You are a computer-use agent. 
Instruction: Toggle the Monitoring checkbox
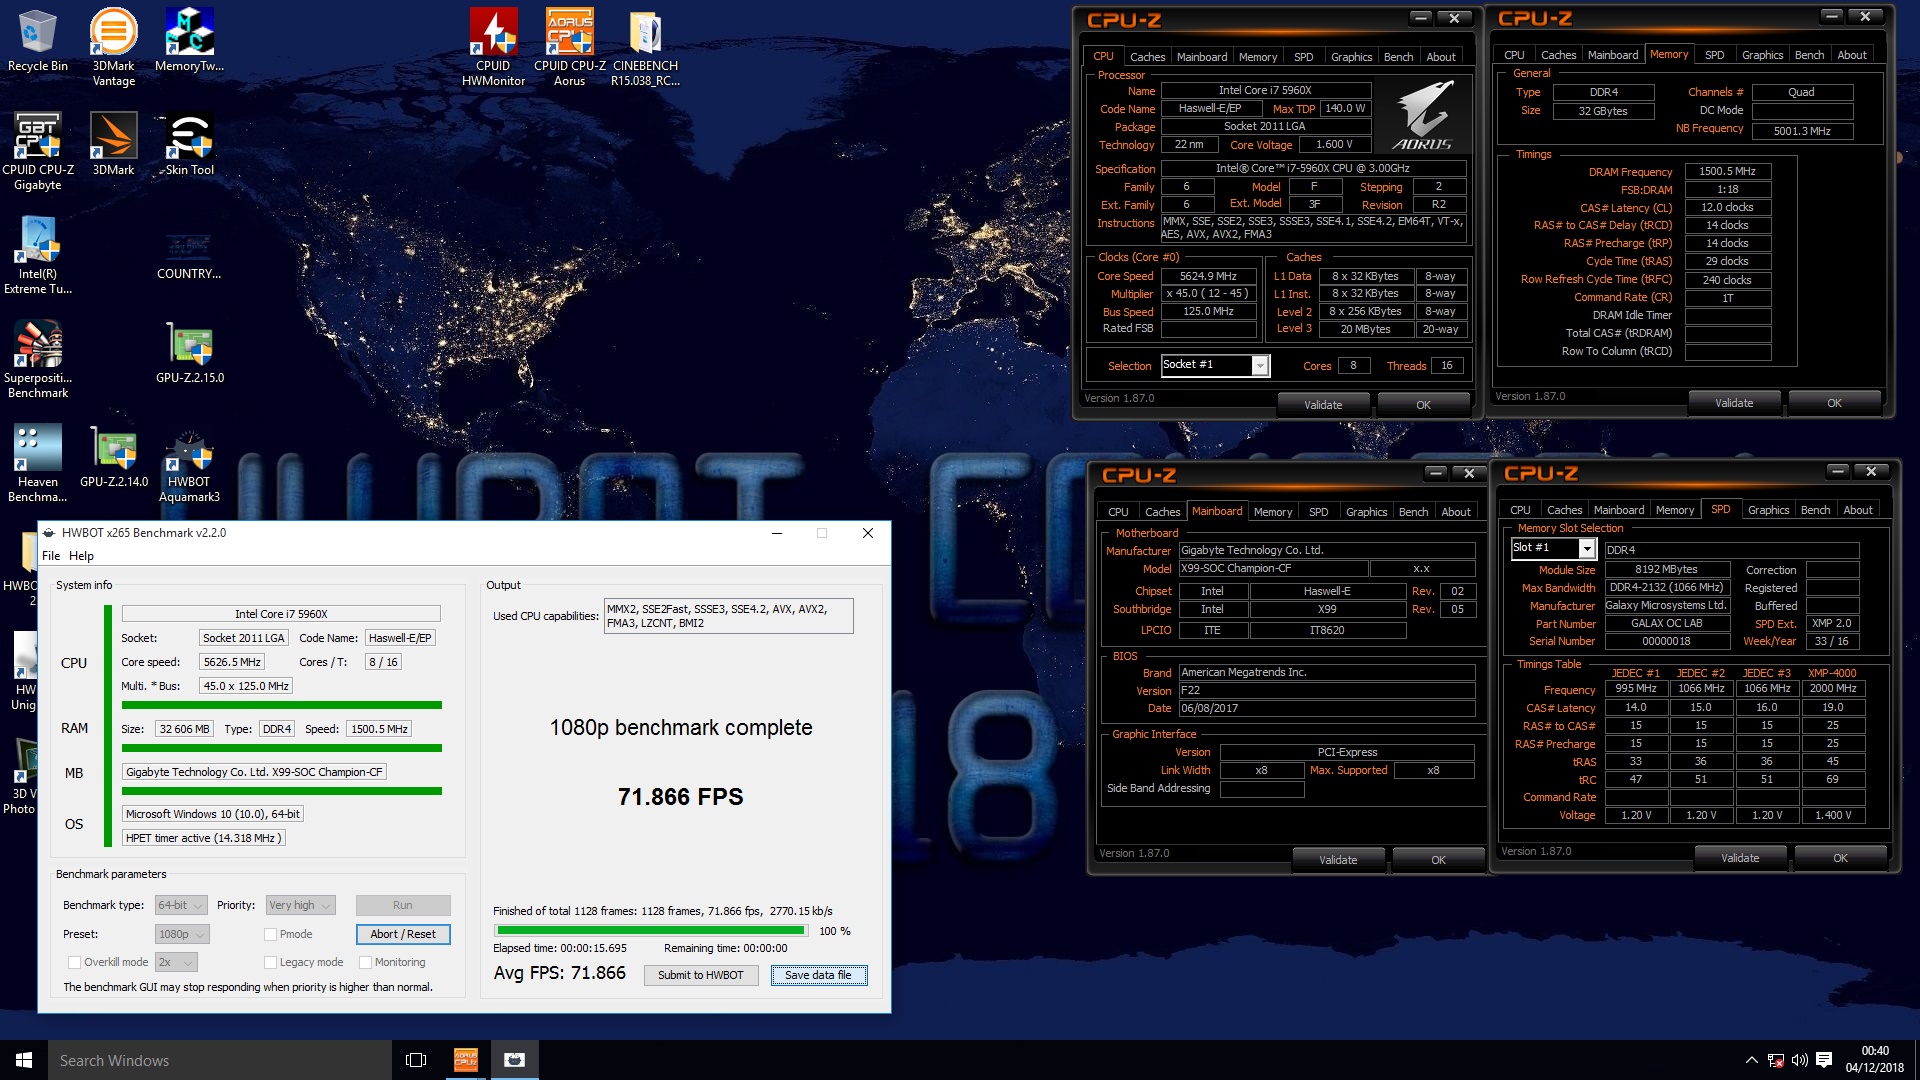[x=365, y=962]
